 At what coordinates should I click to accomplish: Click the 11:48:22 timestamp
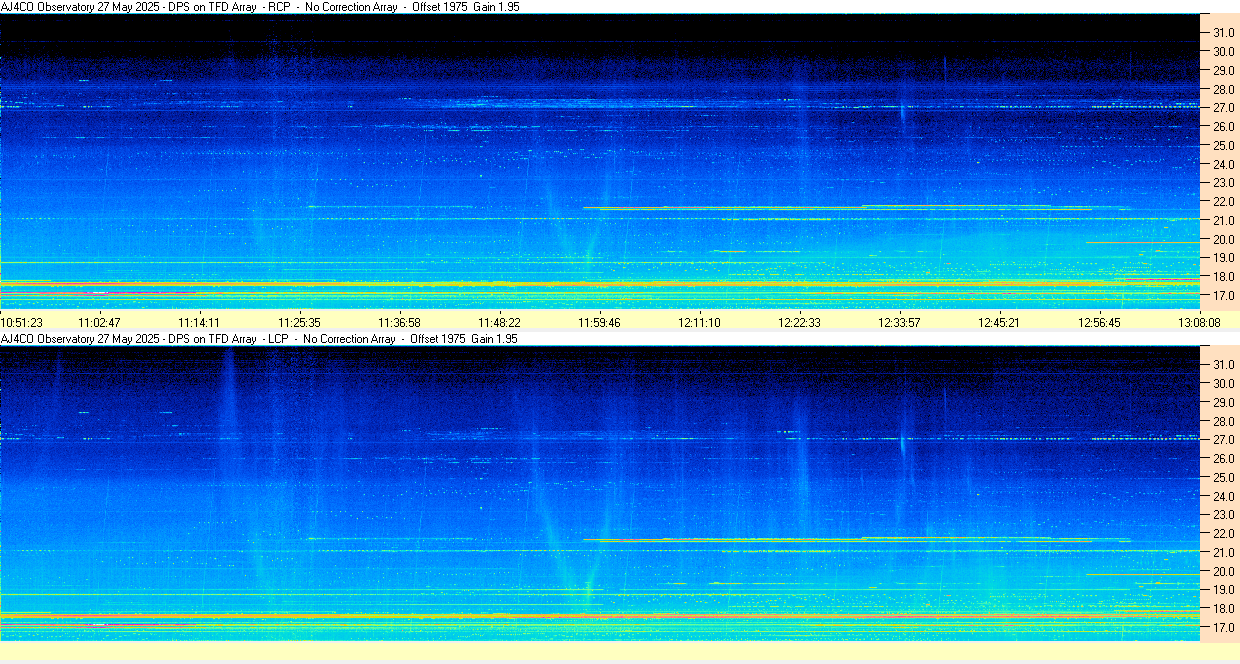click(x=499, y=322)
